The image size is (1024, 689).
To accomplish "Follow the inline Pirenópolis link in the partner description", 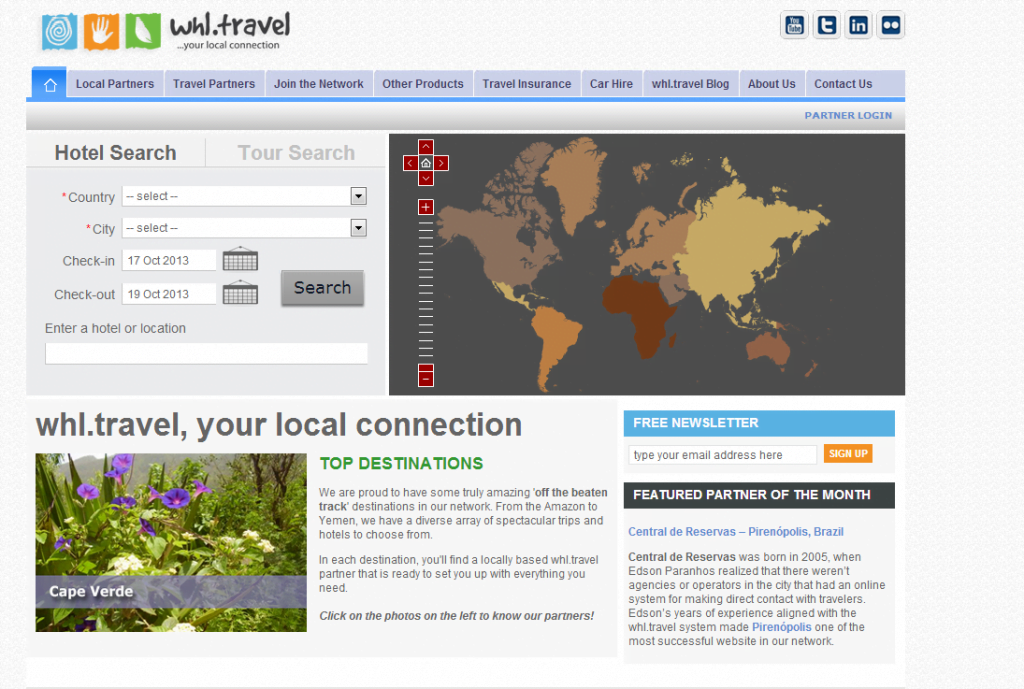I will (x=782, y=627).
